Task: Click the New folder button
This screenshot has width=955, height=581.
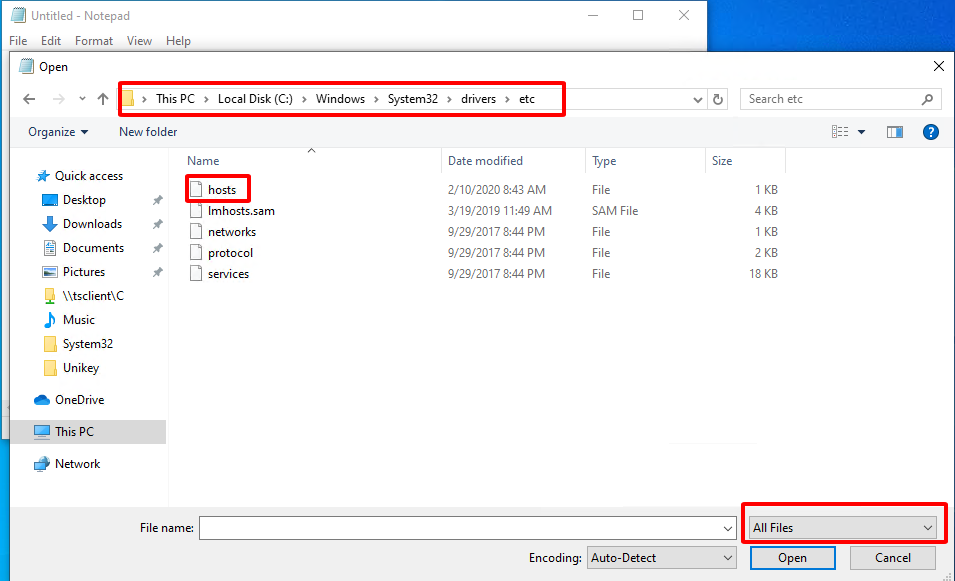Action: [148, 132]
